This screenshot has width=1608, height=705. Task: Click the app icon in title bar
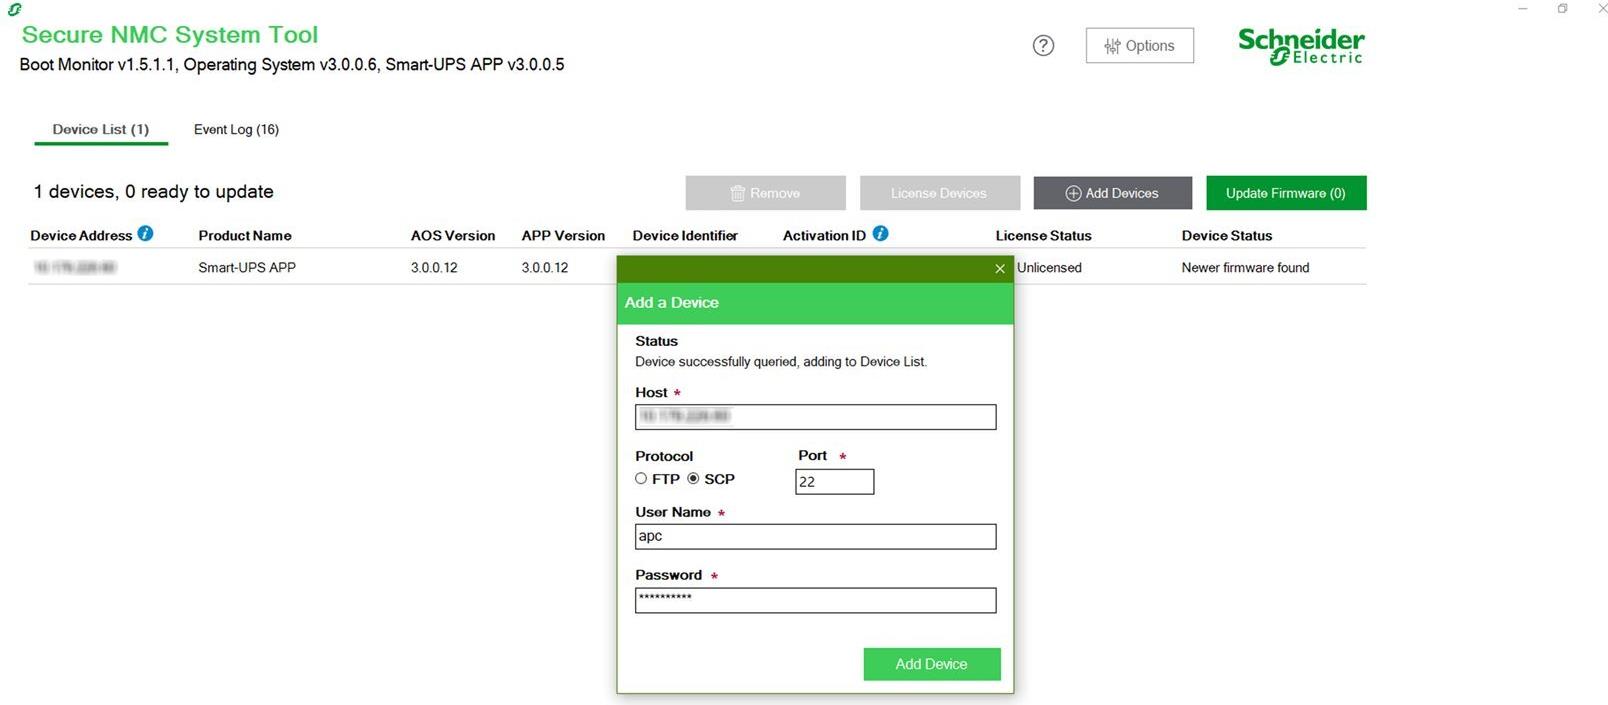pos(14,9)
